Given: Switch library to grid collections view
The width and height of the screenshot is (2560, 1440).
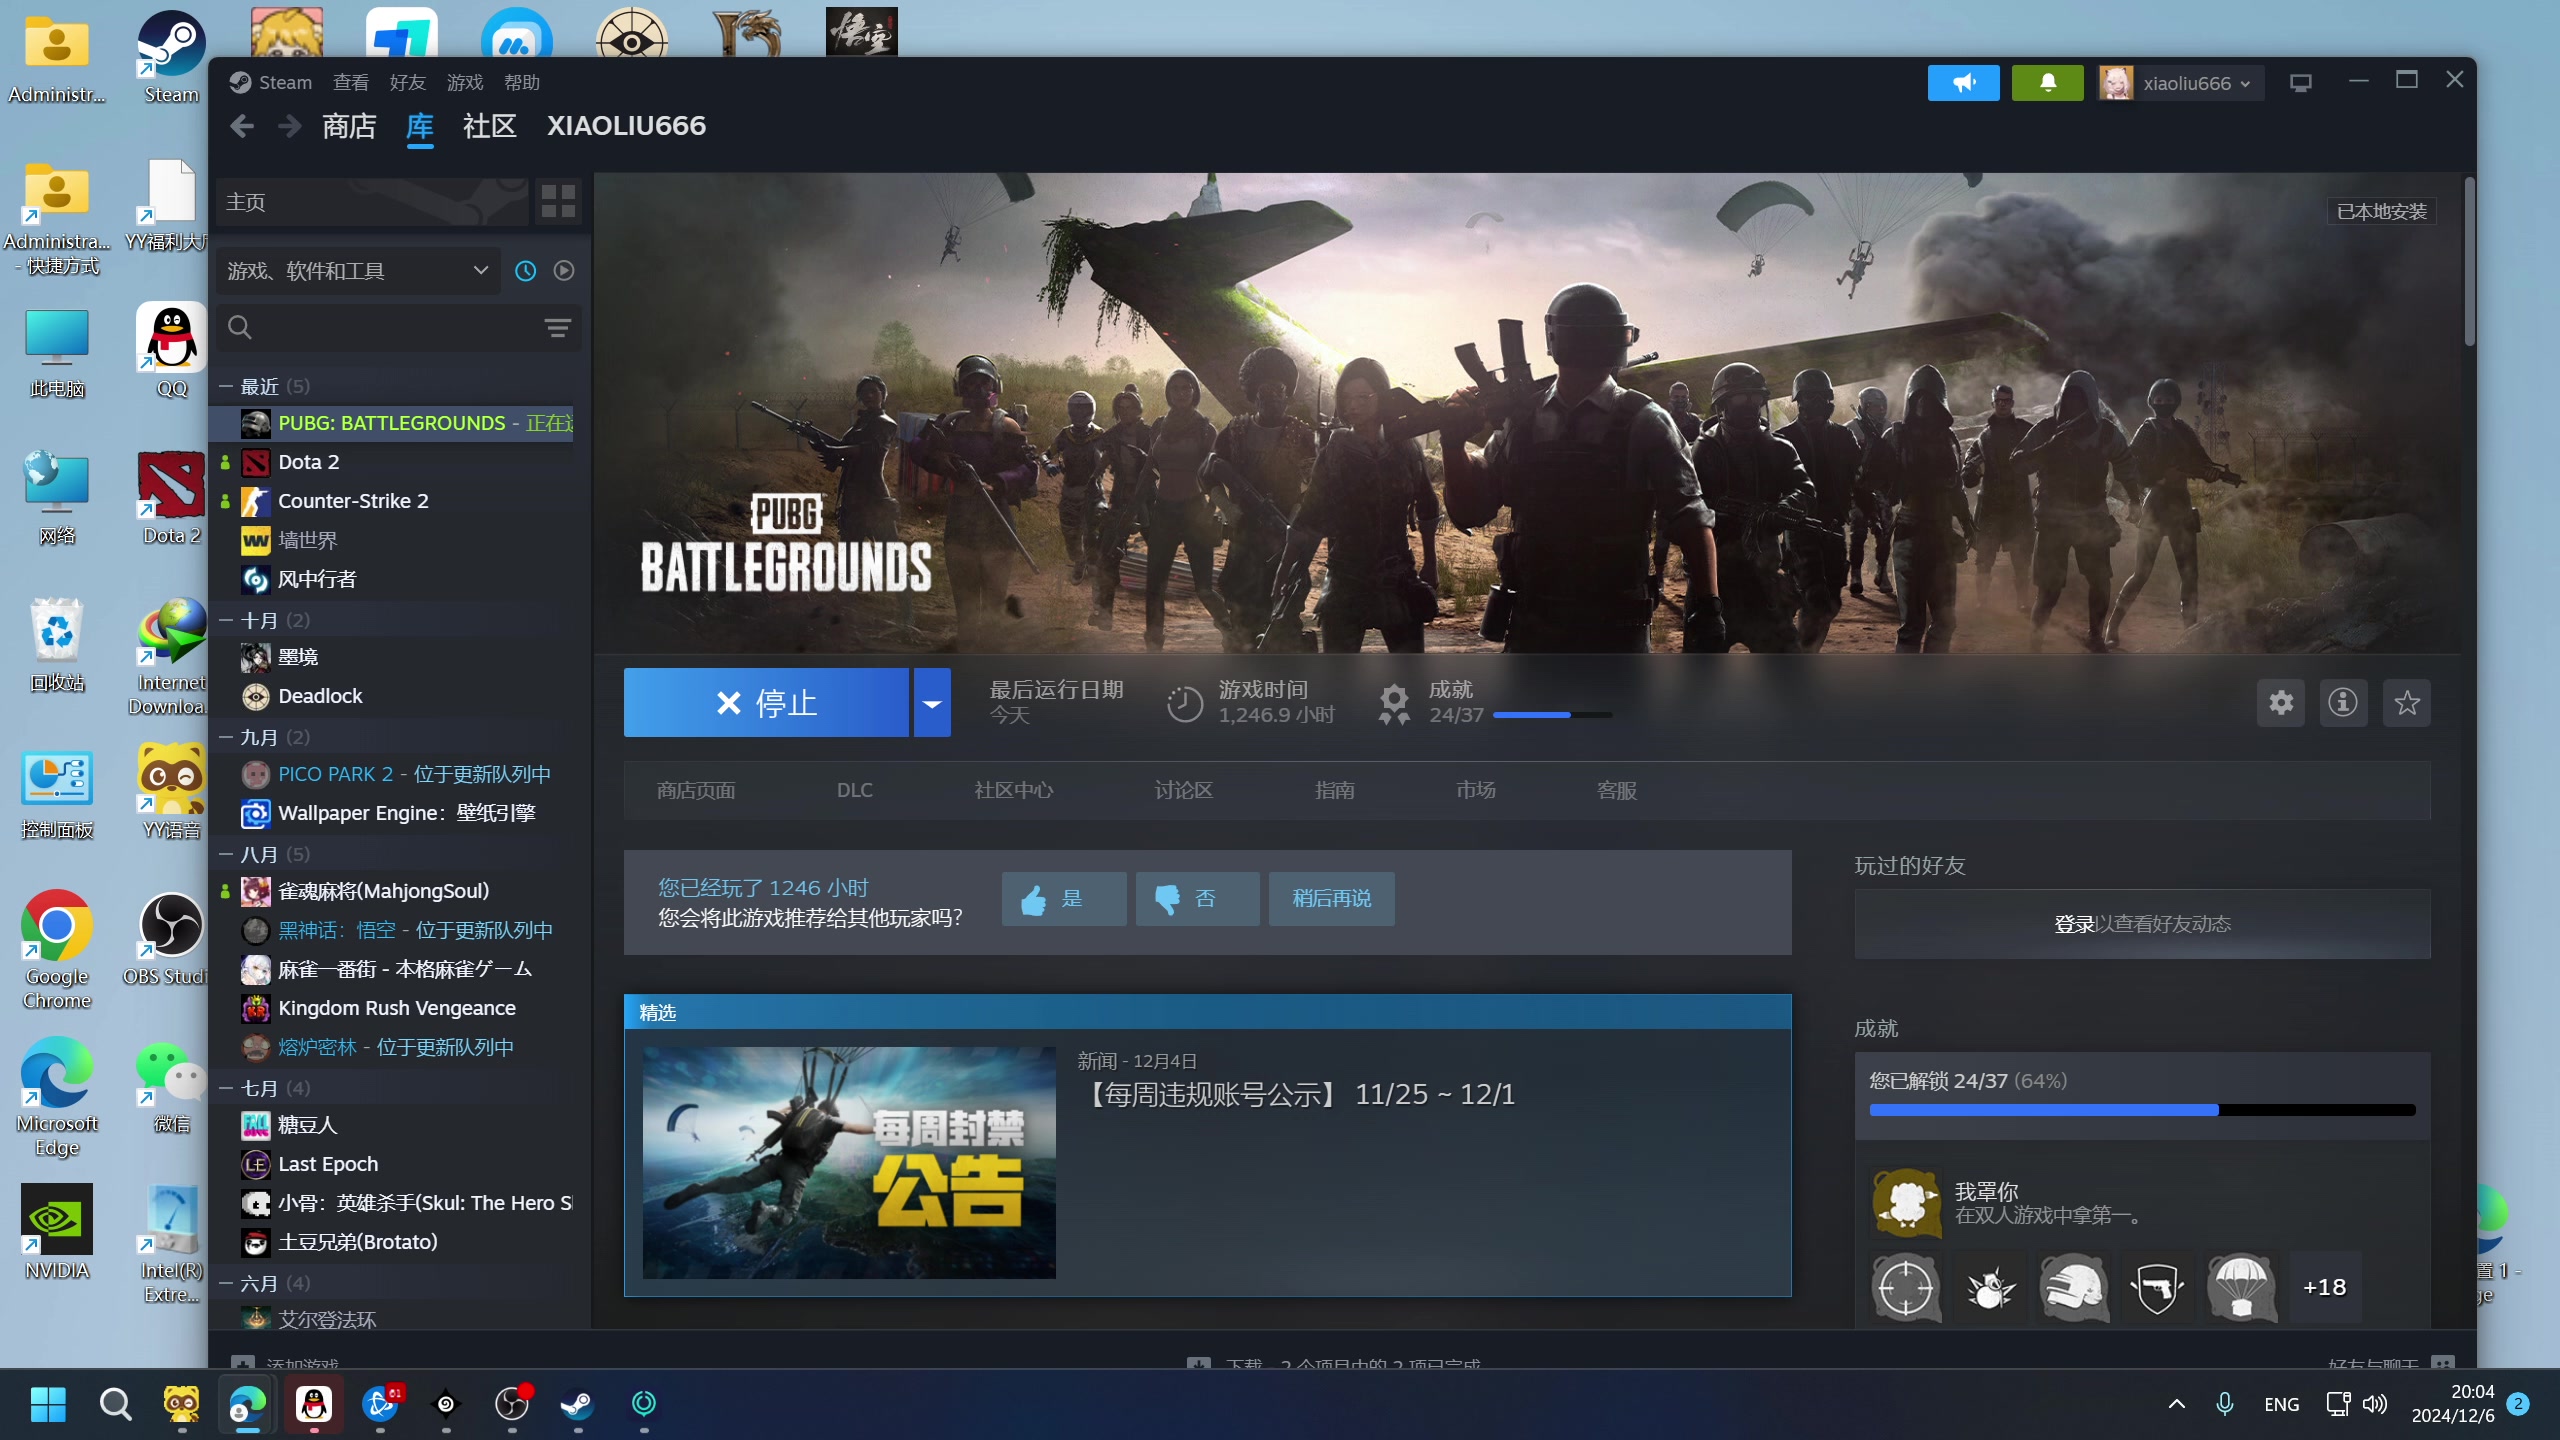Looking at the screenshot, I should (x=558, y=201).
